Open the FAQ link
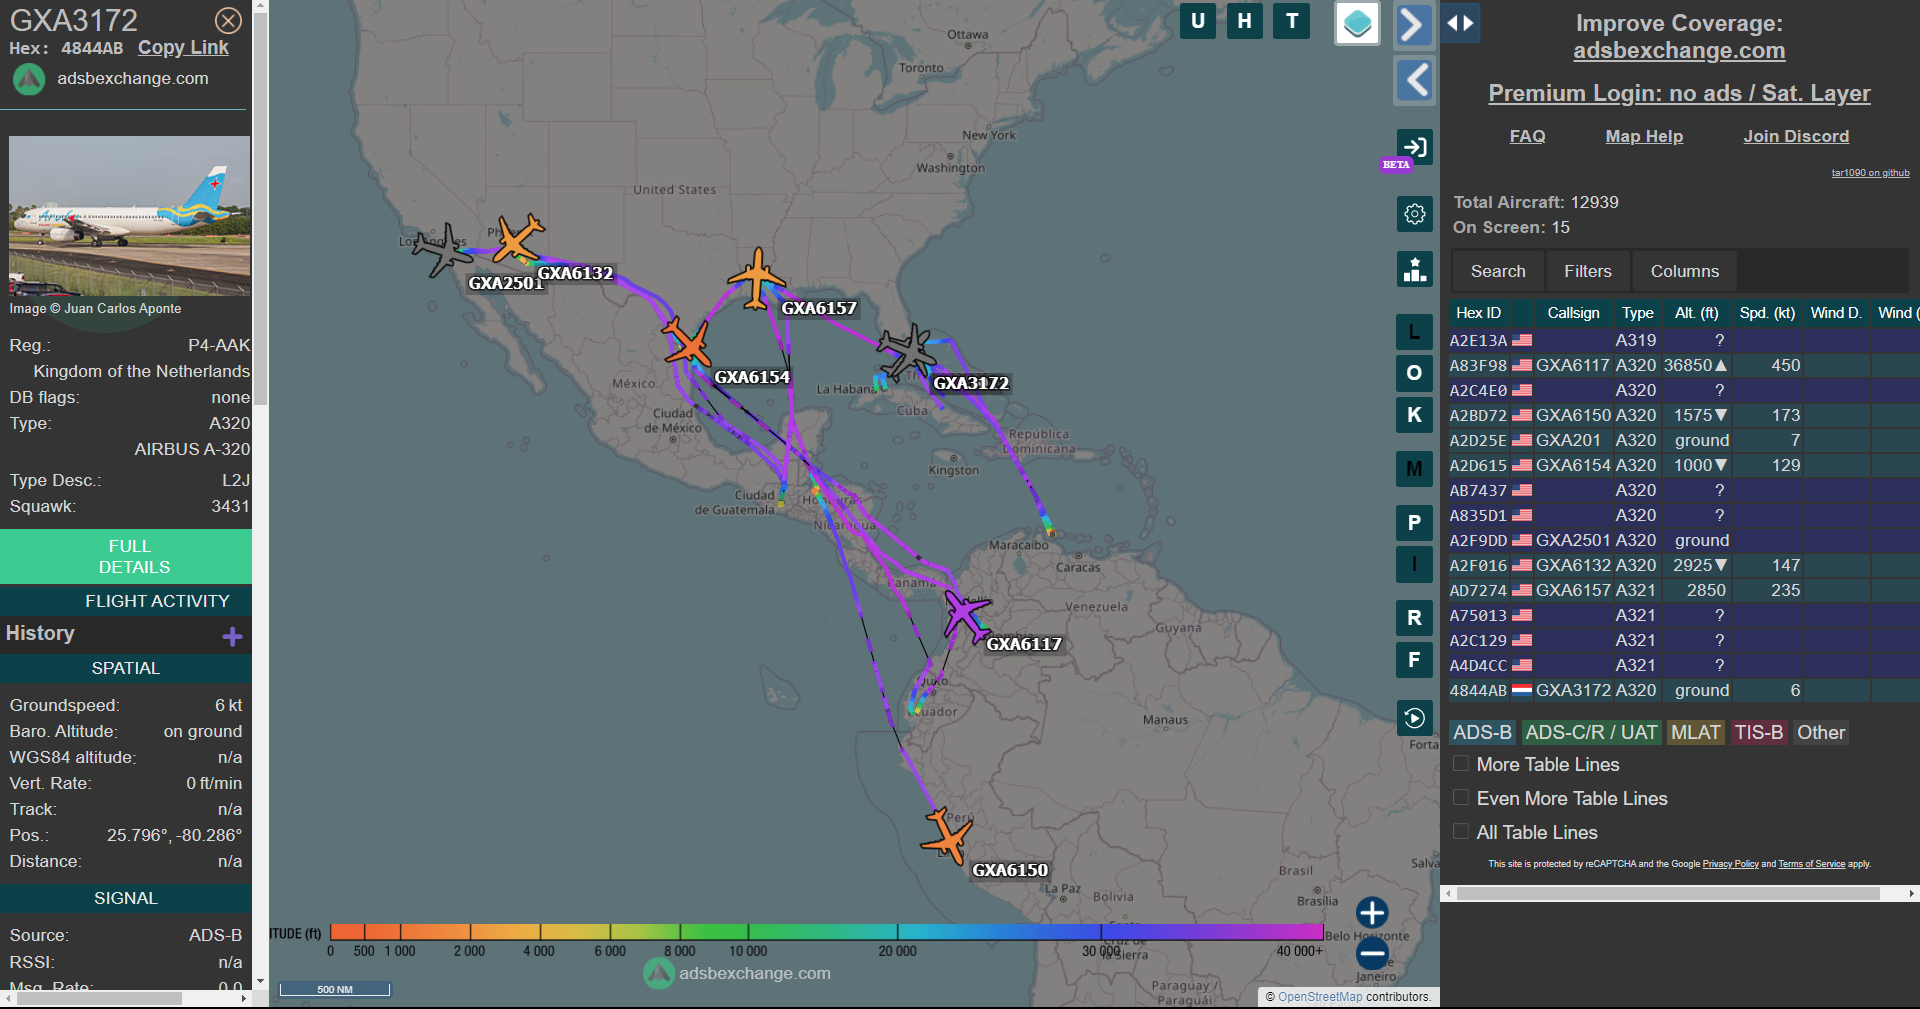Image resolution: width=1920 pixels, height=1009 pixels. [1527, 136]
